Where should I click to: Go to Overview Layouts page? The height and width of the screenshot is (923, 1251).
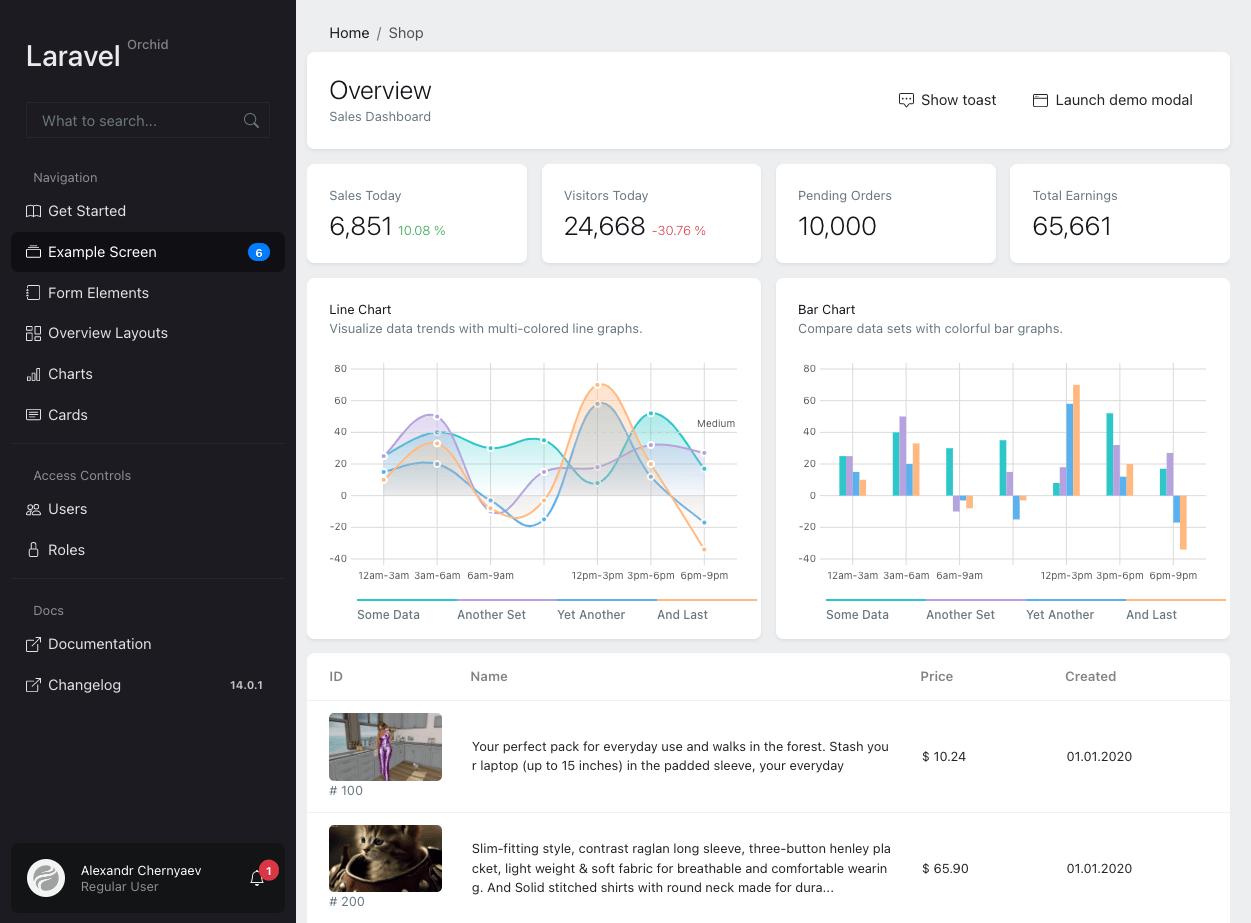pos(107,333)
